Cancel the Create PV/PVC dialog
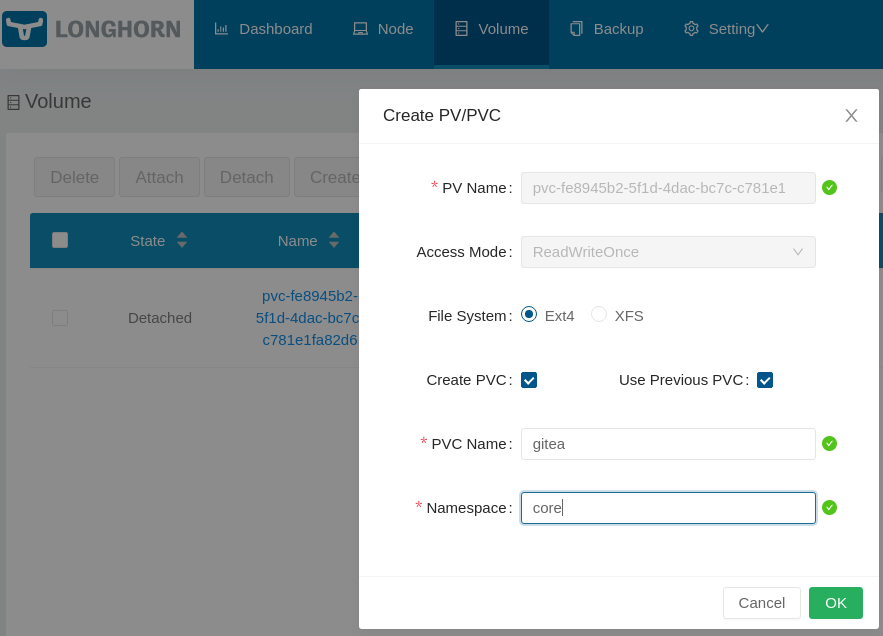Screen dimensions: 883x636 (761, 603)
